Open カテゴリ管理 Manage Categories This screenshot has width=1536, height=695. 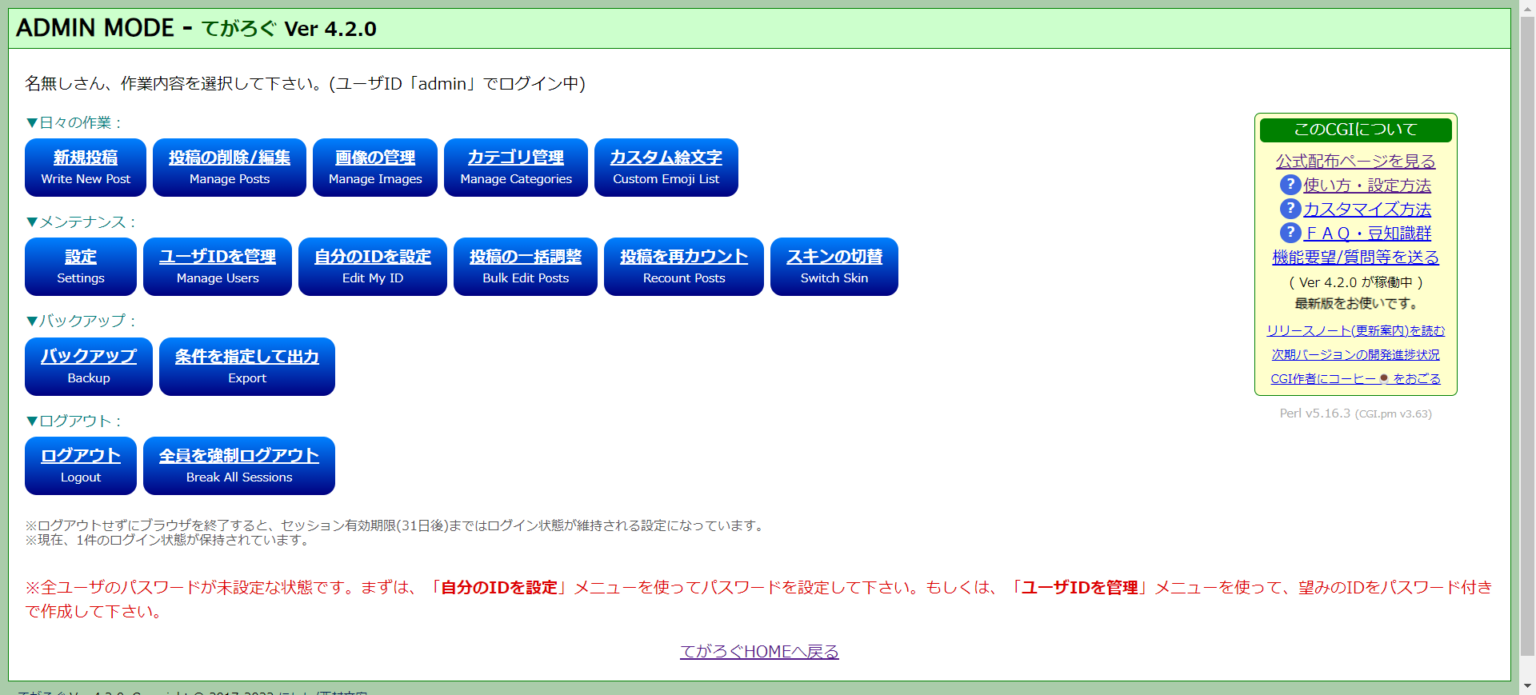pos(516,167)
